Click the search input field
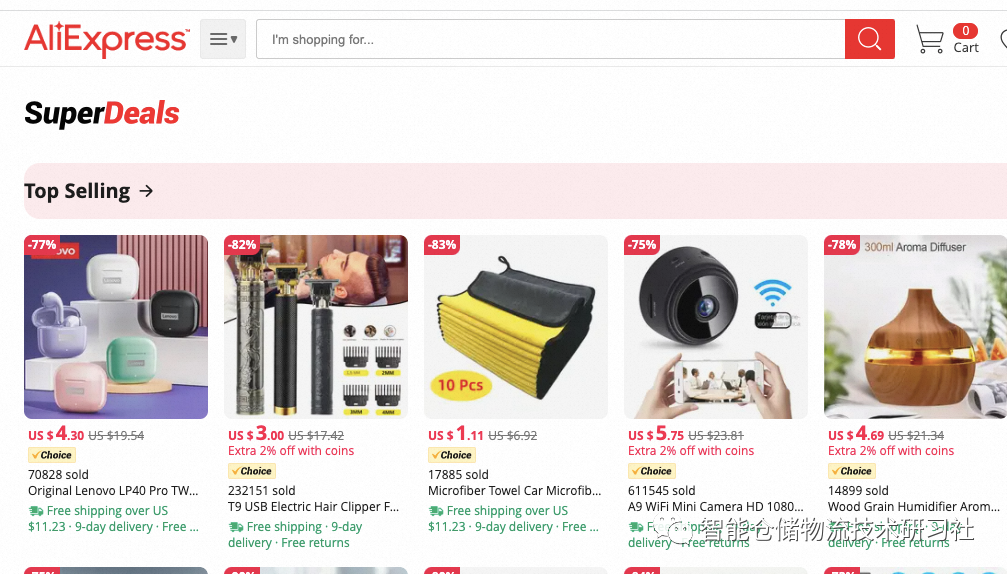The height and width of the screenshot is (574, 1007). pos(550,39)
